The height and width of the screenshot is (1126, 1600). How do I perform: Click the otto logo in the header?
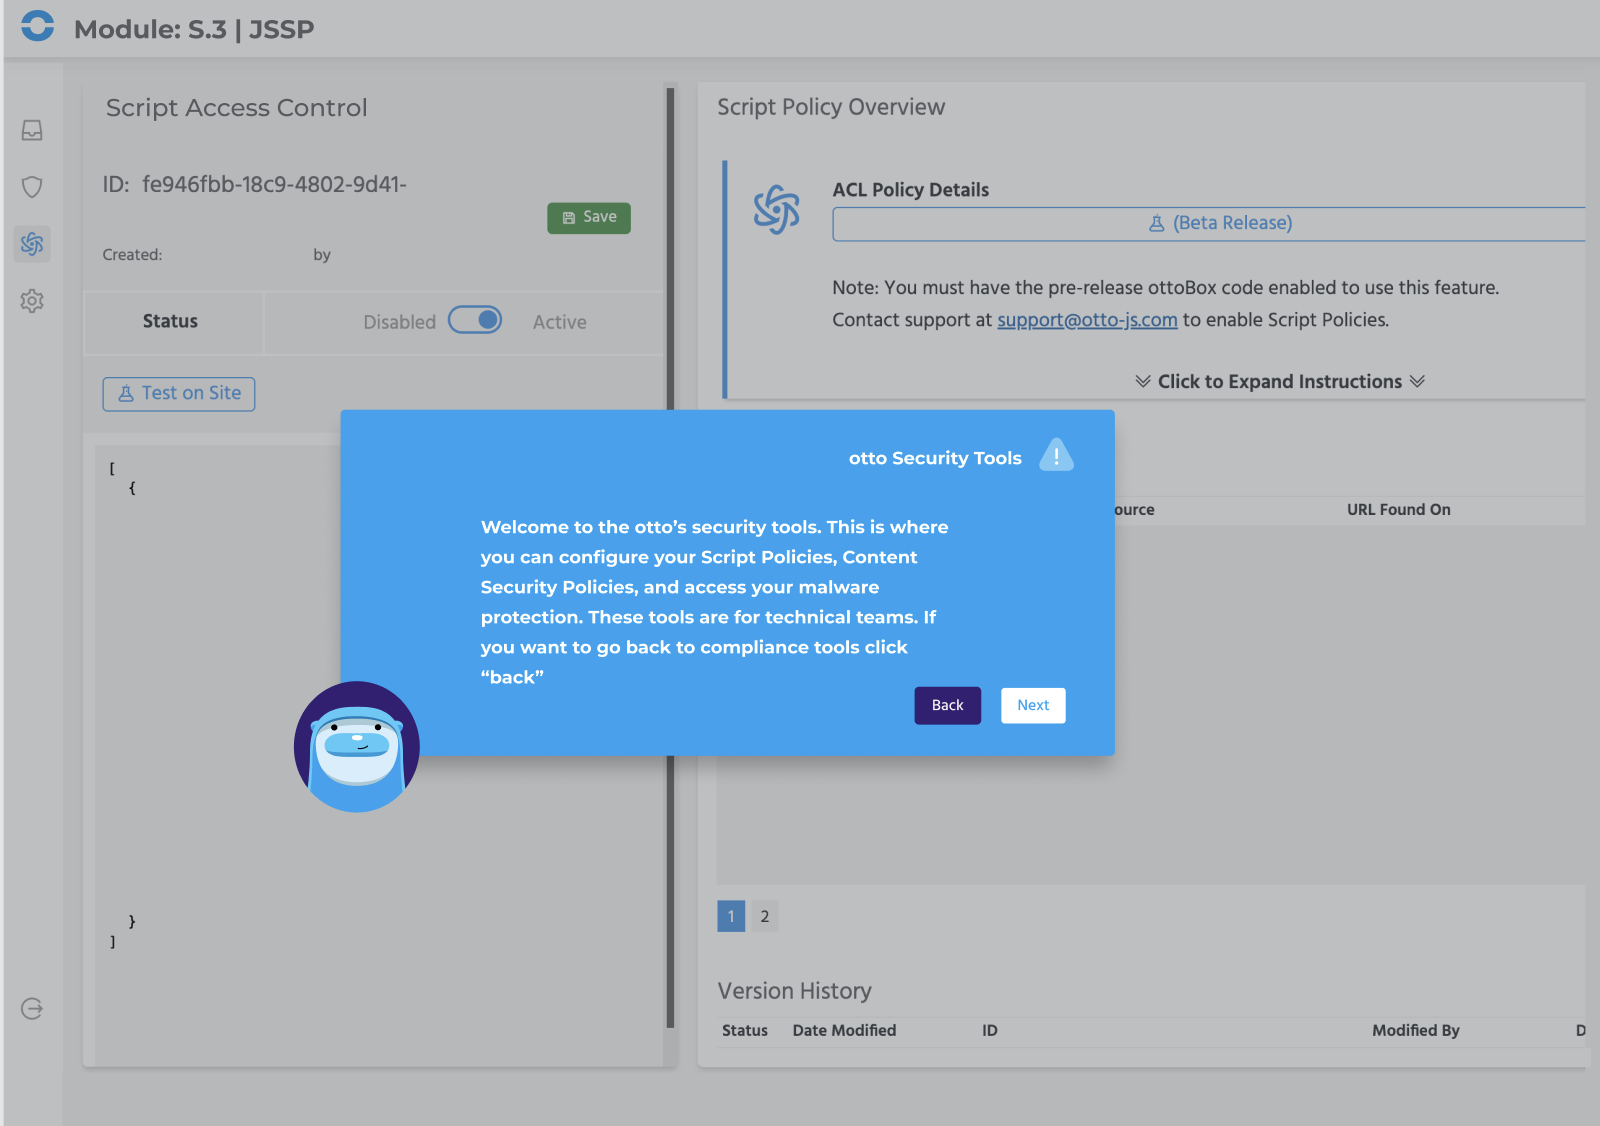[38, 25]
